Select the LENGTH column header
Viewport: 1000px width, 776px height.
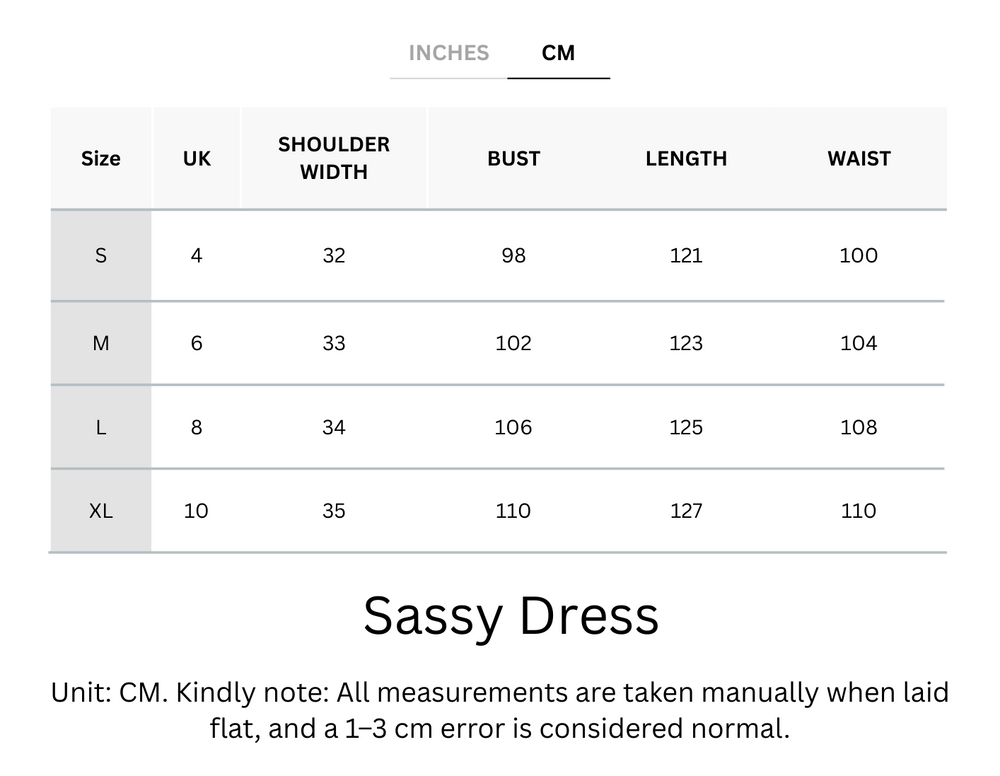point(686,158)
